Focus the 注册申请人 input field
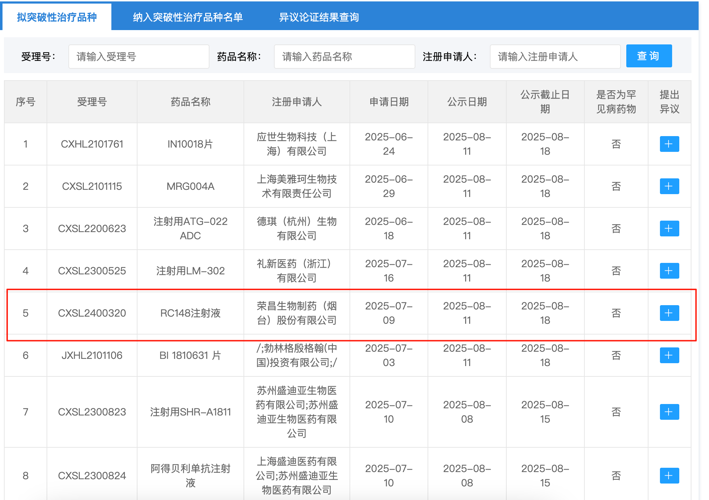This screenshot has height=500, width=709. tap(555, 57)
